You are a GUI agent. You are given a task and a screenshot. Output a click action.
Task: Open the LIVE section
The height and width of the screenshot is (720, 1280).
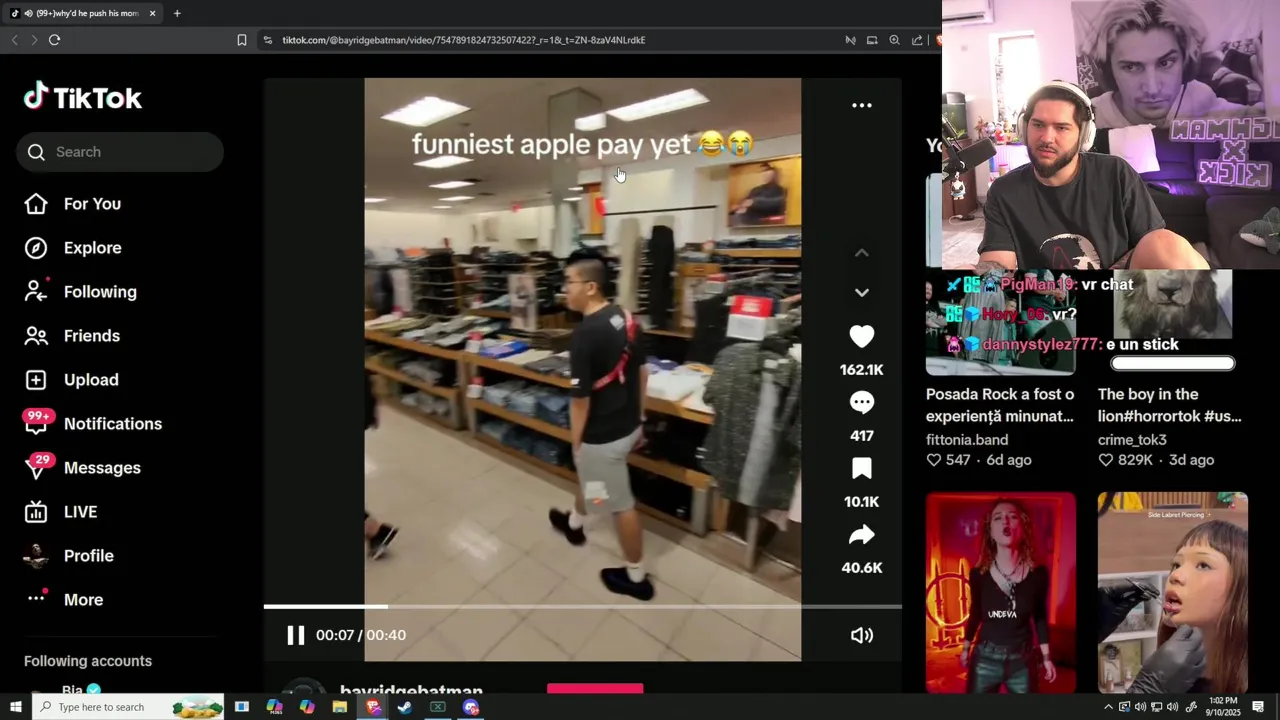80,512
